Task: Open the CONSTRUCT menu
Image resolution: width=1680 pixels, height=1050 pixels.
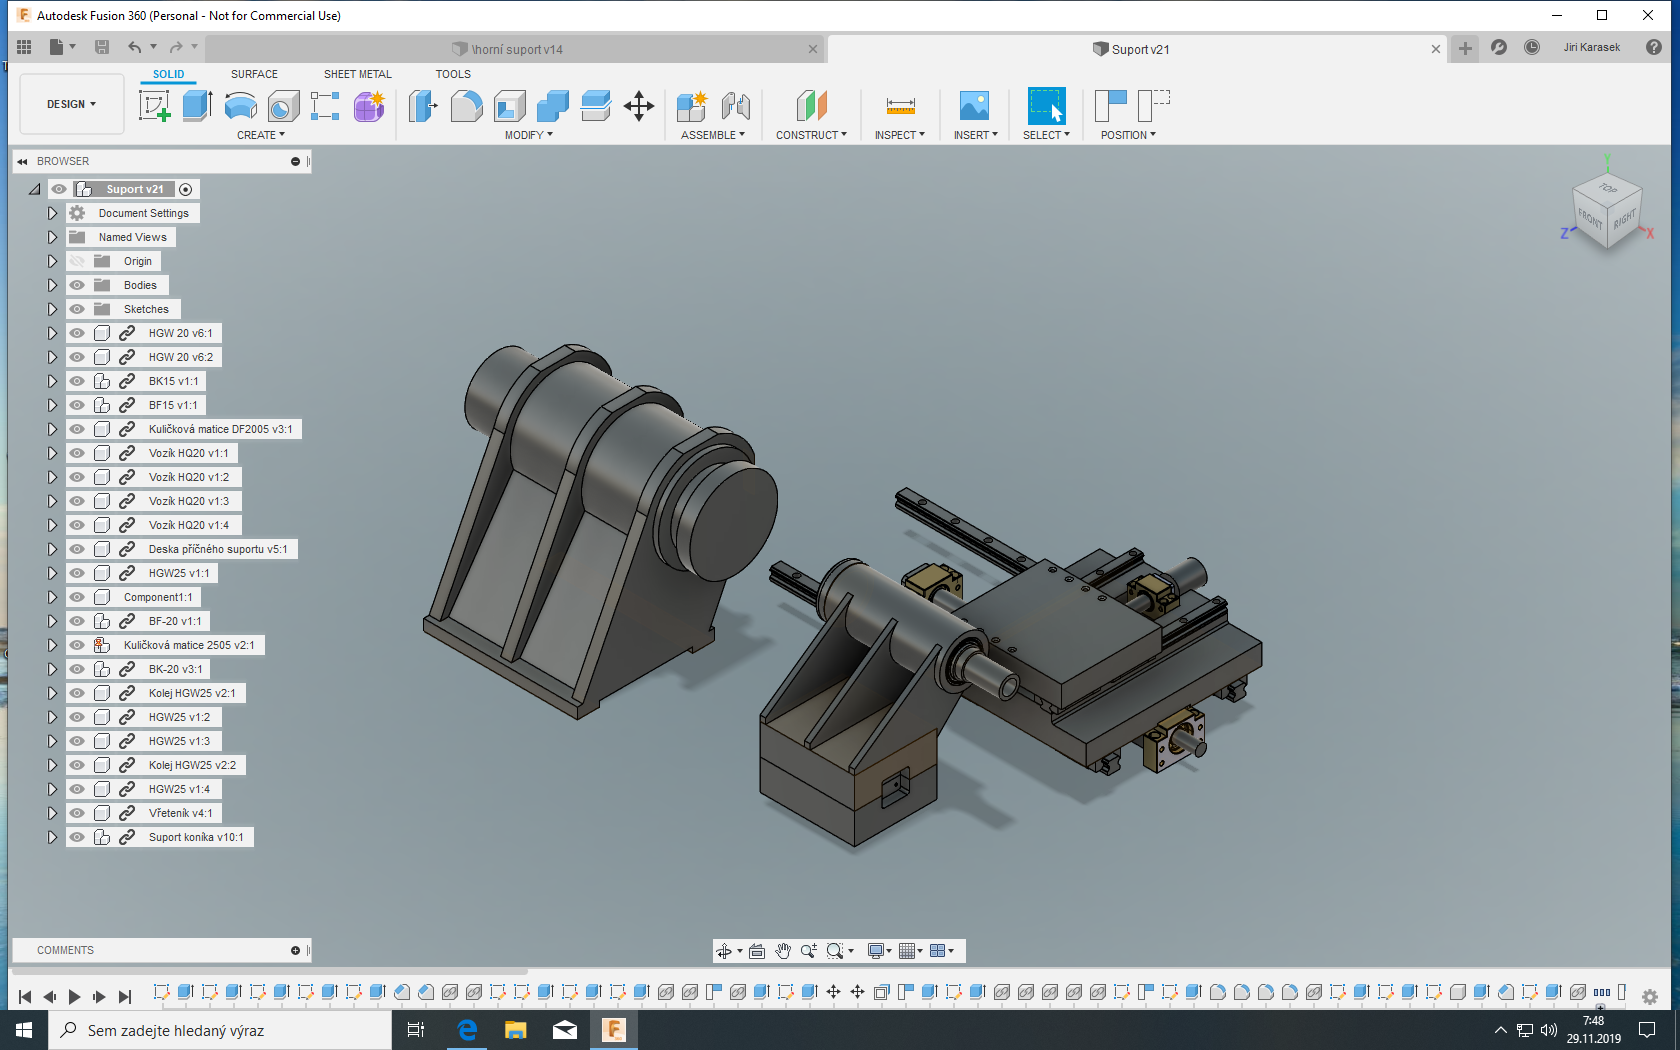Action: coord(811,135)
